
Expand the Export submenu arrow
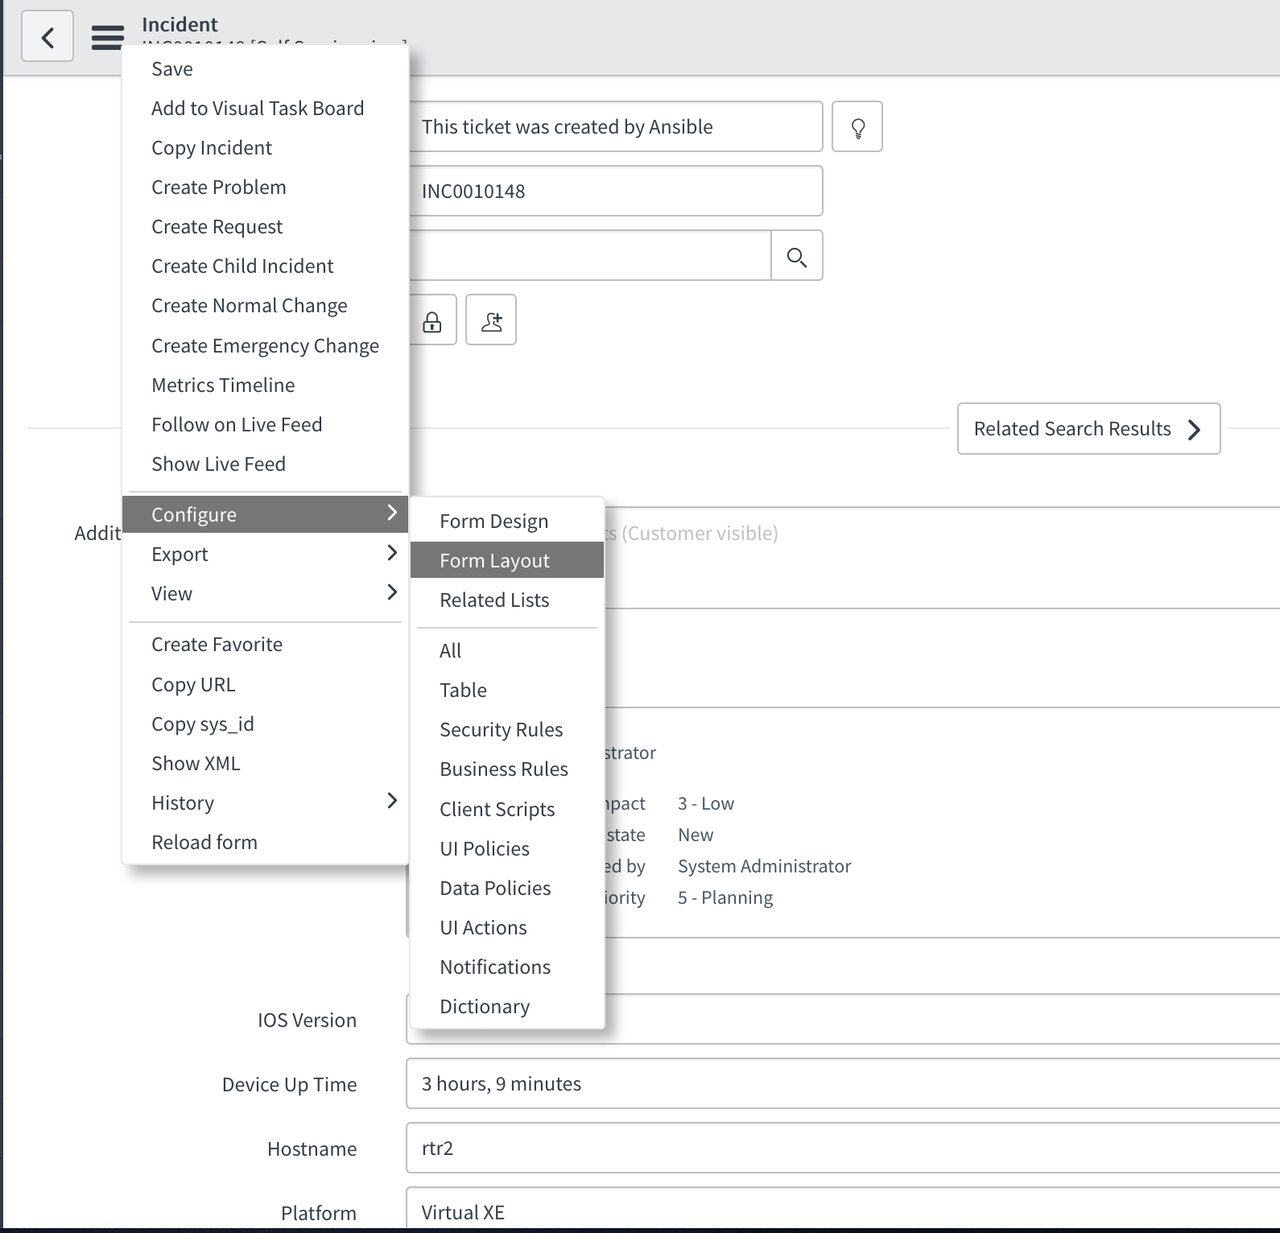[391, 553]
